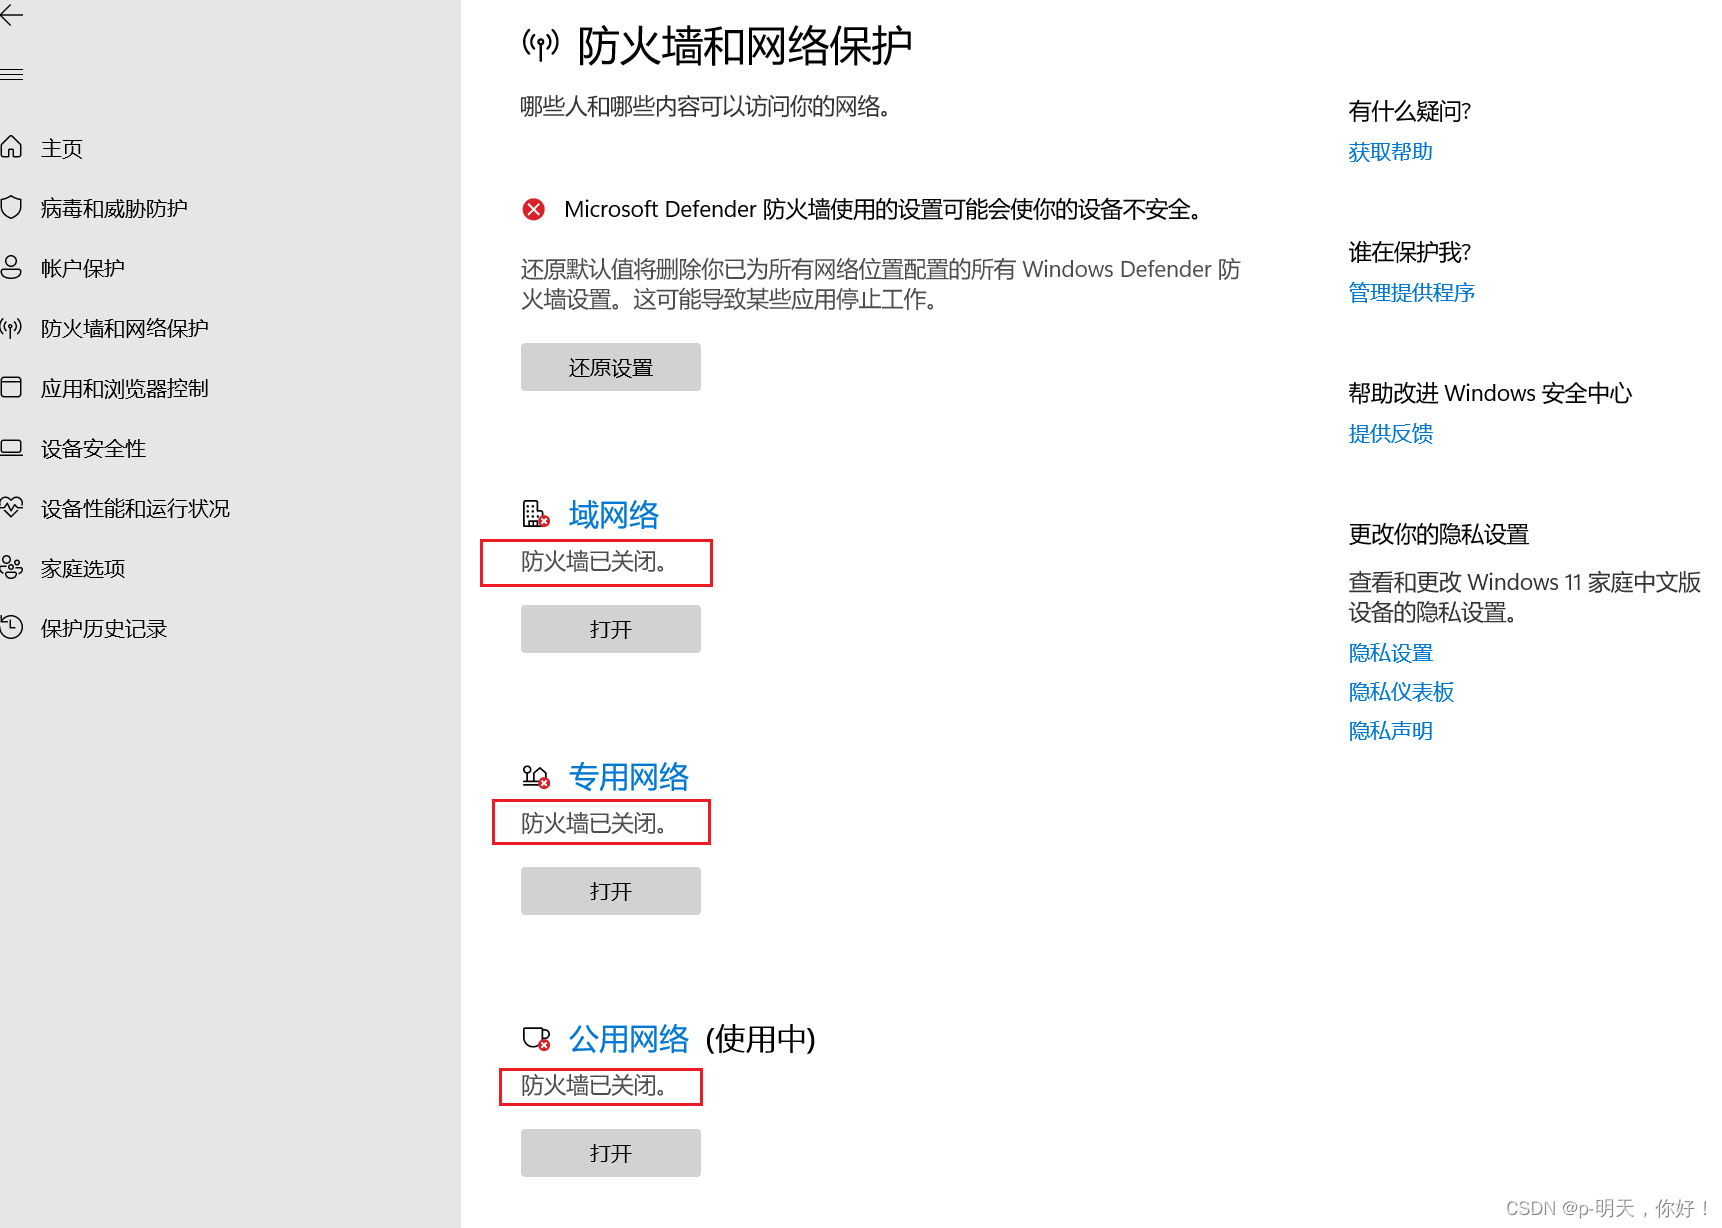Click the firewall antenna icon in sidebar
The width and height of the screenshot is (1722, 1228).
click(11, 328)
